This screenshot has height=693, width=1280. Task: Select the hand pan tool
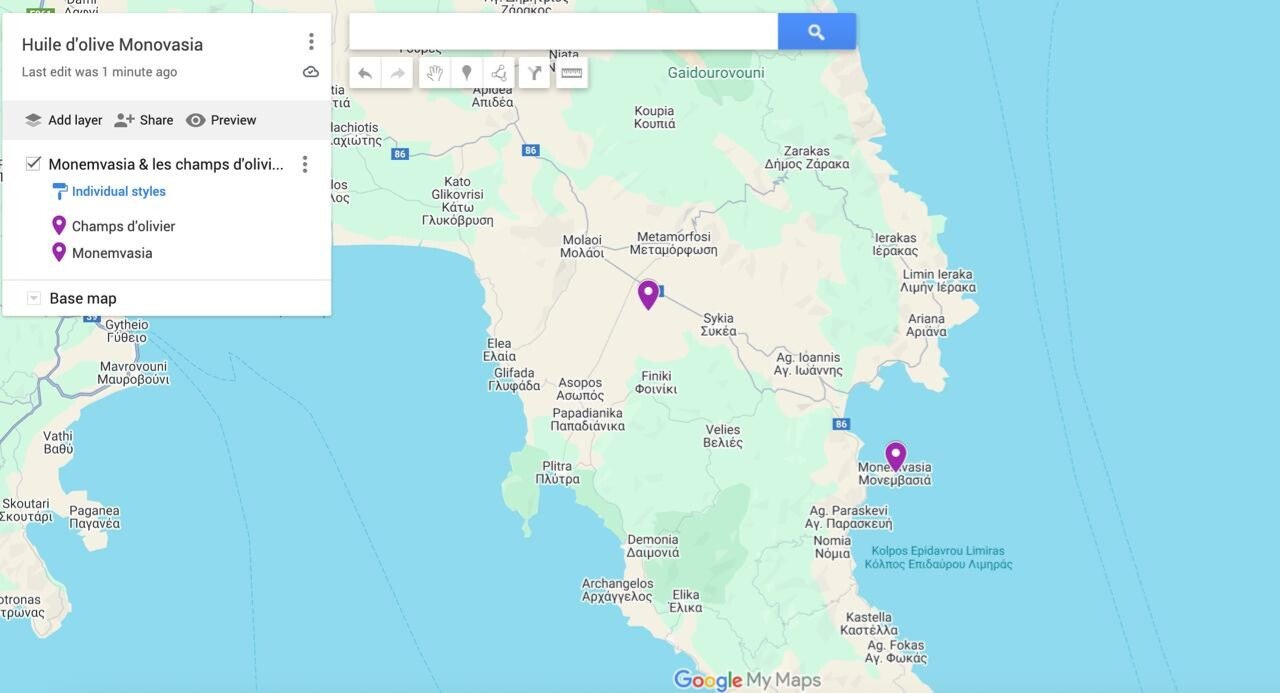[x=434, y=73]
